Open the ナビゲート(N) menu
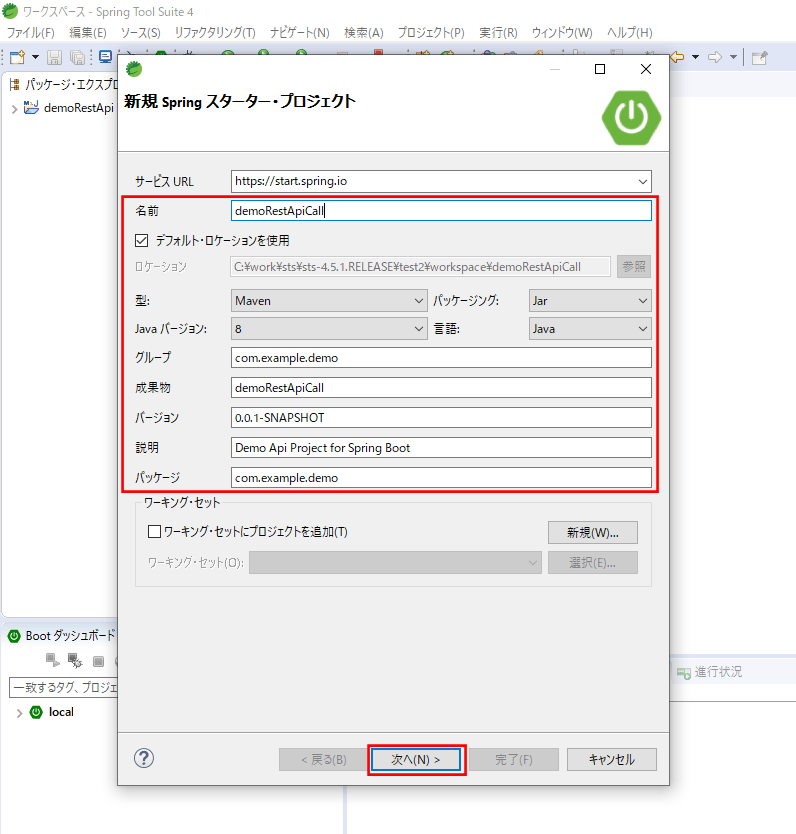The width and height of the screenshot is (796, 834). [300, 33]
